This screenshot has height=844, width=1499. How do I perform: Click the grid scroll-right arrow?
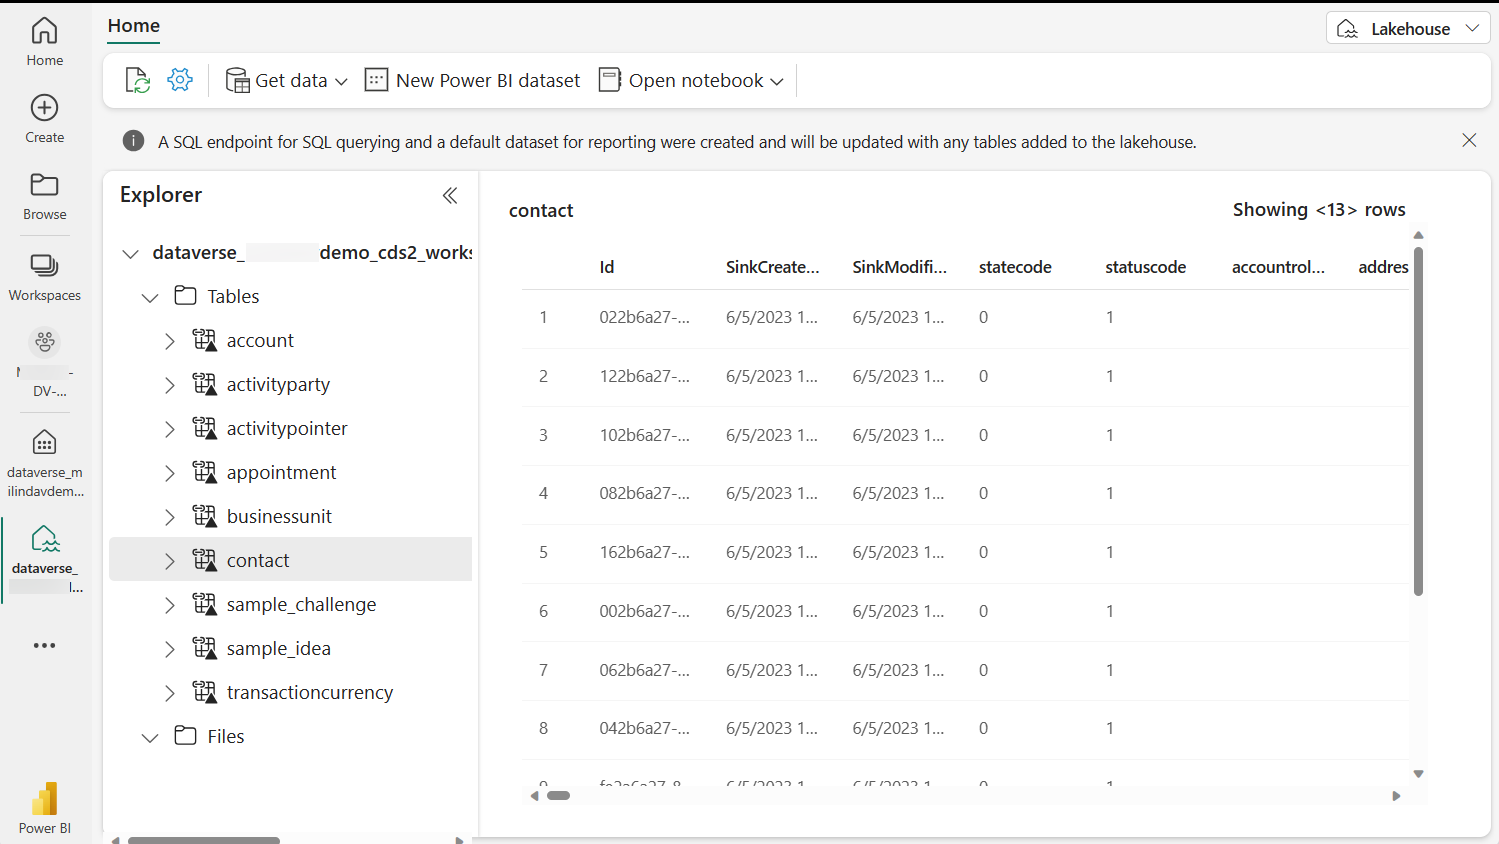1396,796
